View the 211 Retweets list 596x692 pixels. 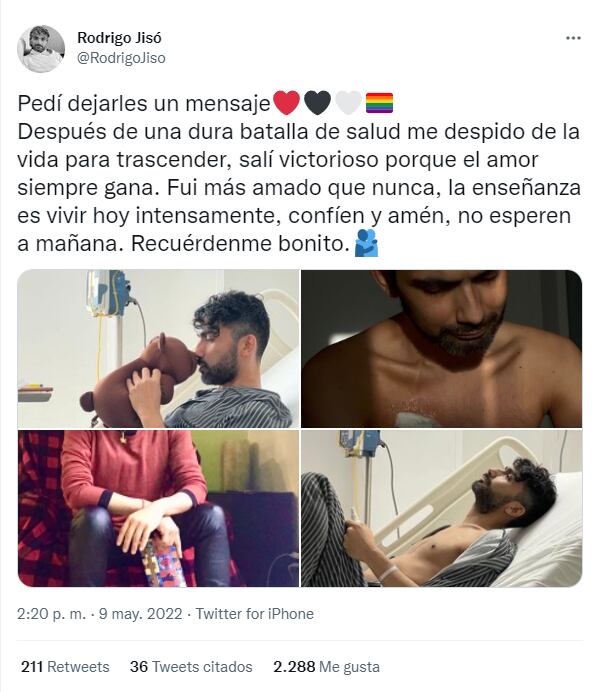[x=65, y=666]
